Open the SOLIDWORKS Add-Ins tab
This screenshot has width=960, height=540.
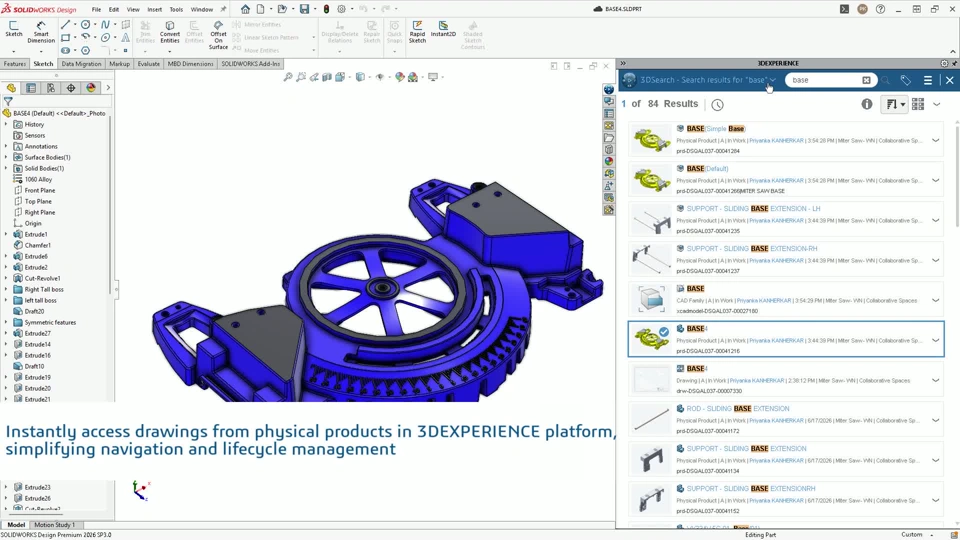(250, 64)
